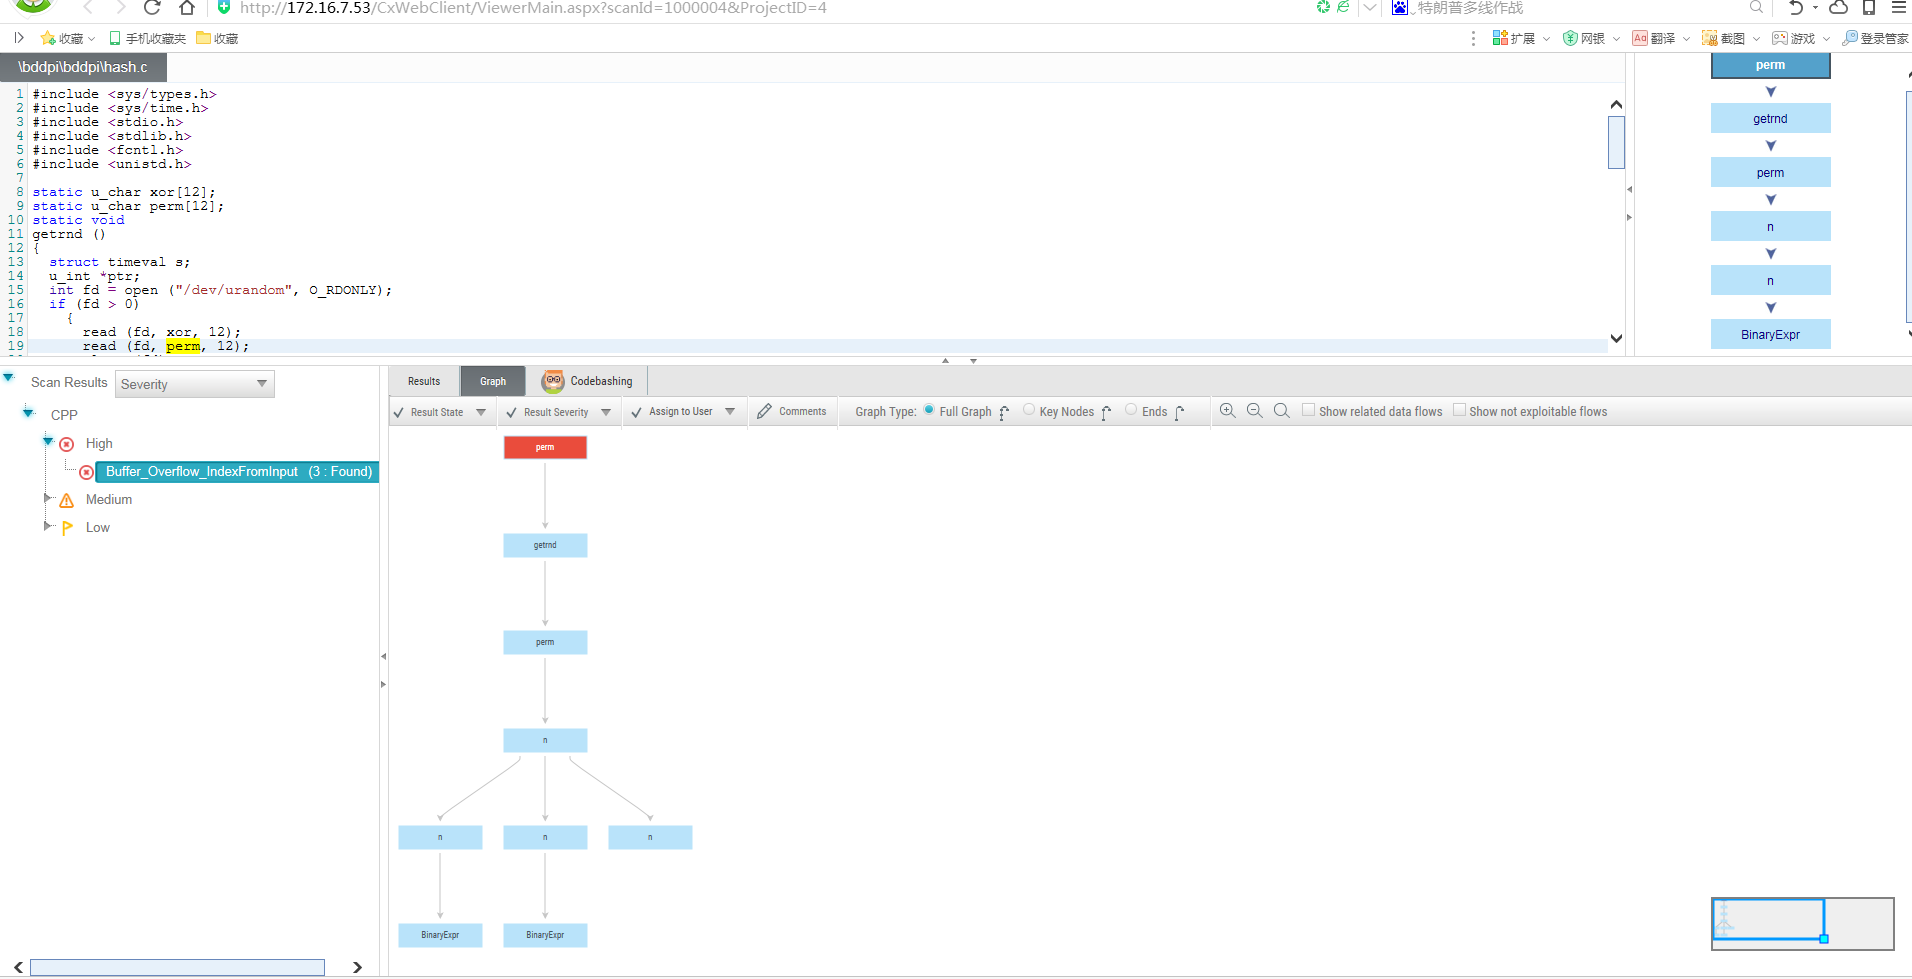Open the 手机收藏夹 mobile bookmarks
The width and height of the screenshot is (1912, 979).
pyautogui.click(x=147, y=38)
